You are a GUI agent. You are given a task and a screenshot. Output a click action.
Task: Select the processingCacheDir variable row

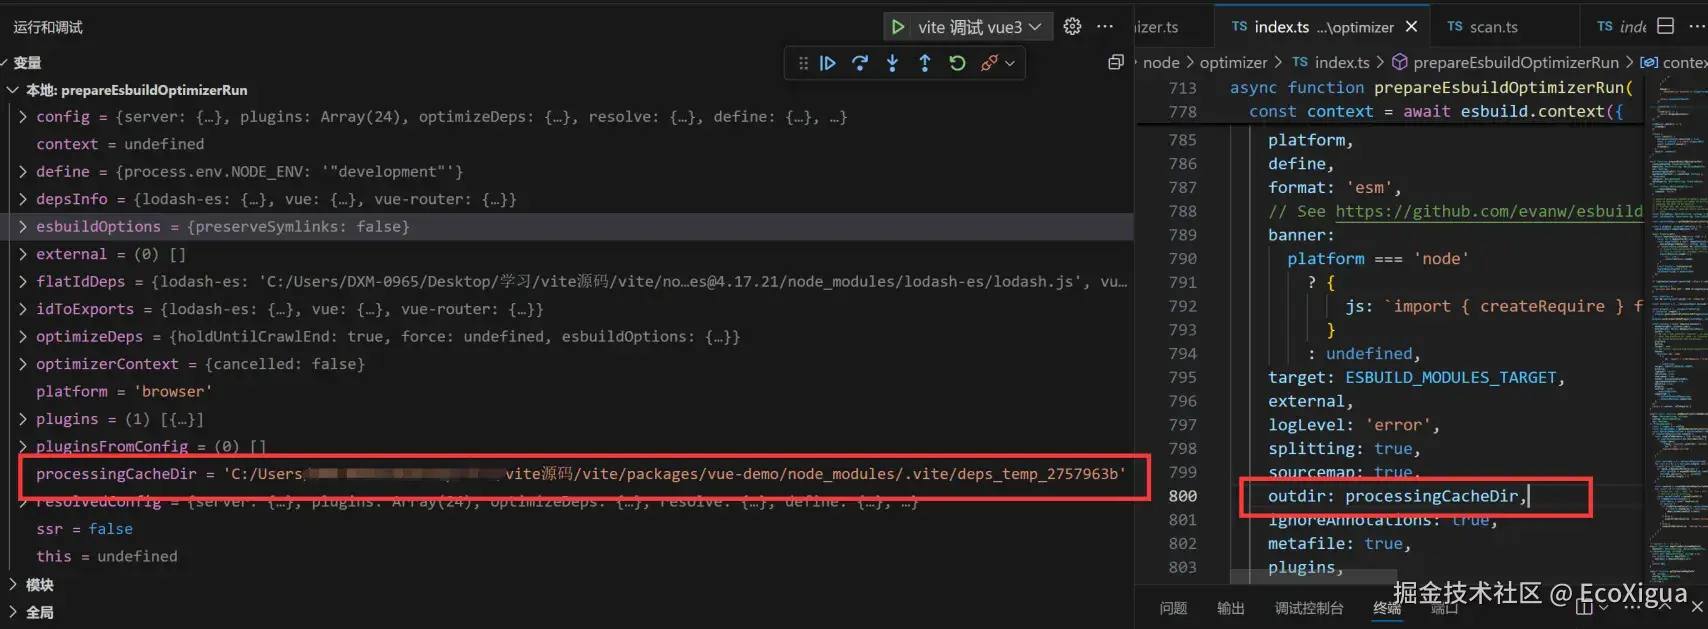(x=567, y=474)
